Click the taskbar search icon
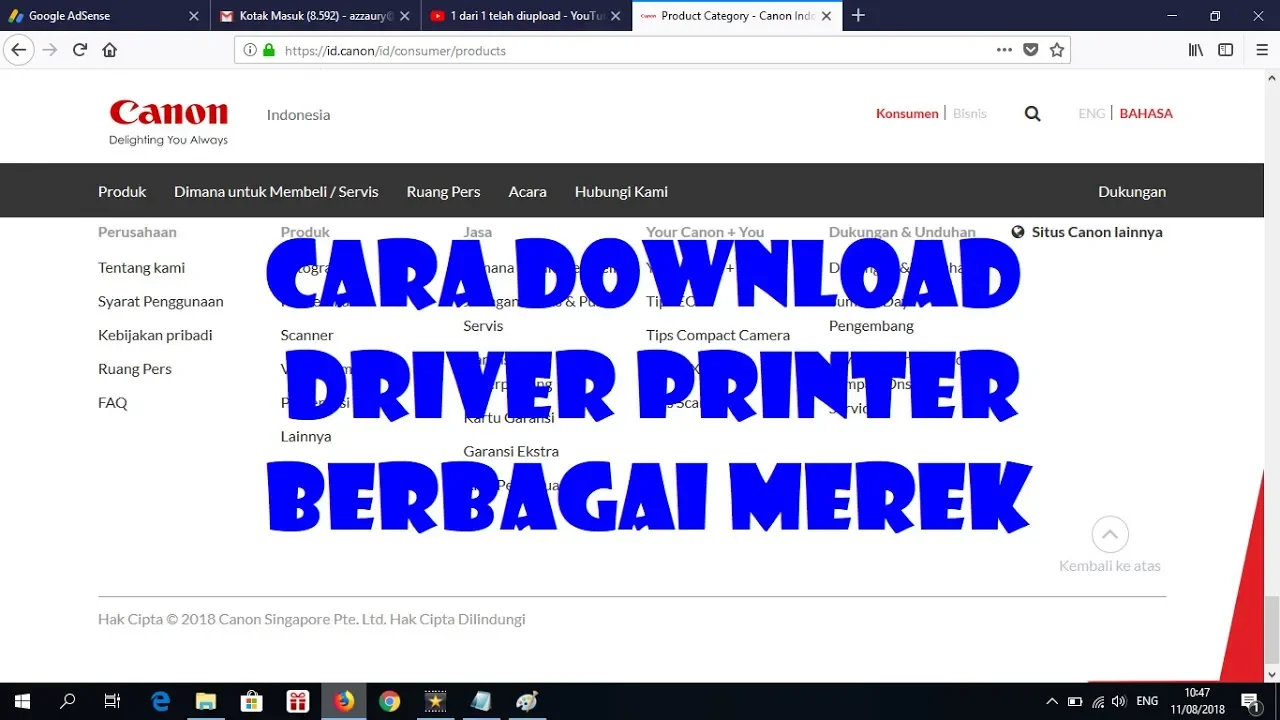 (x=67, y=701)
